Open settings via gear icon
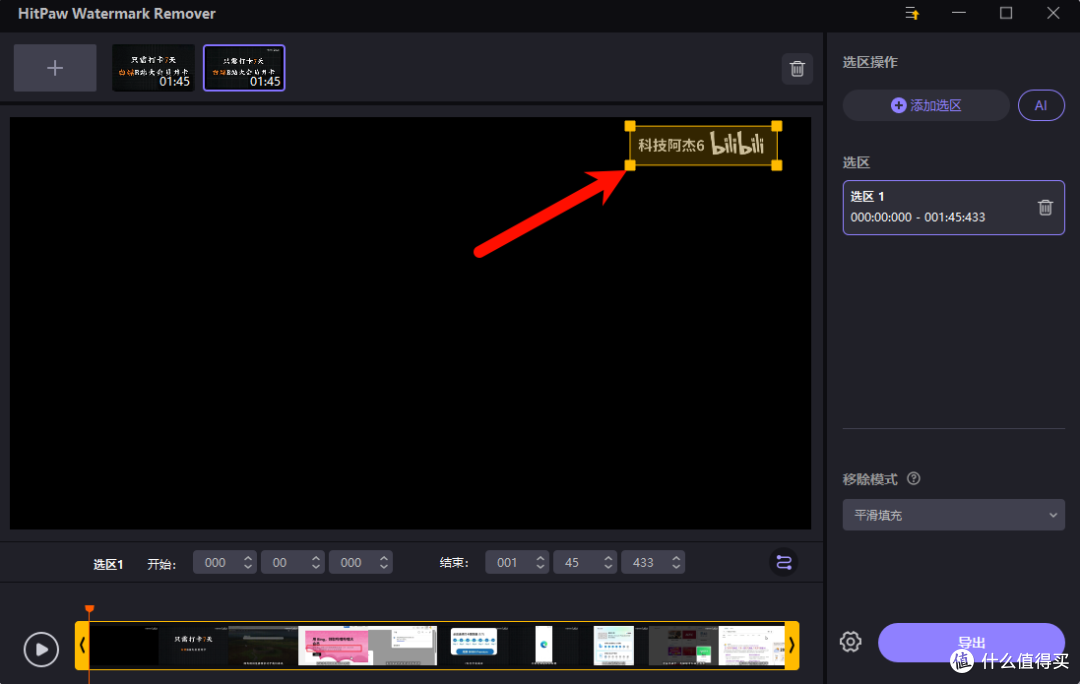Screen dimensions: 1080x684 [851, 642]
